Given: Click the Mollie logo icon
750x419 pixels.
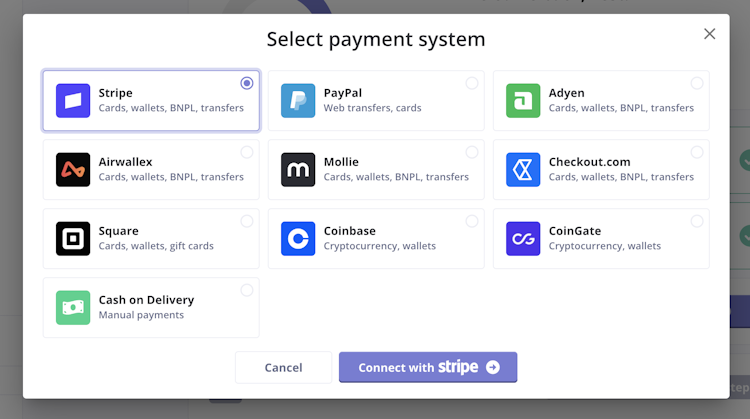Looking at the screenshot, I should pos(298,169).
